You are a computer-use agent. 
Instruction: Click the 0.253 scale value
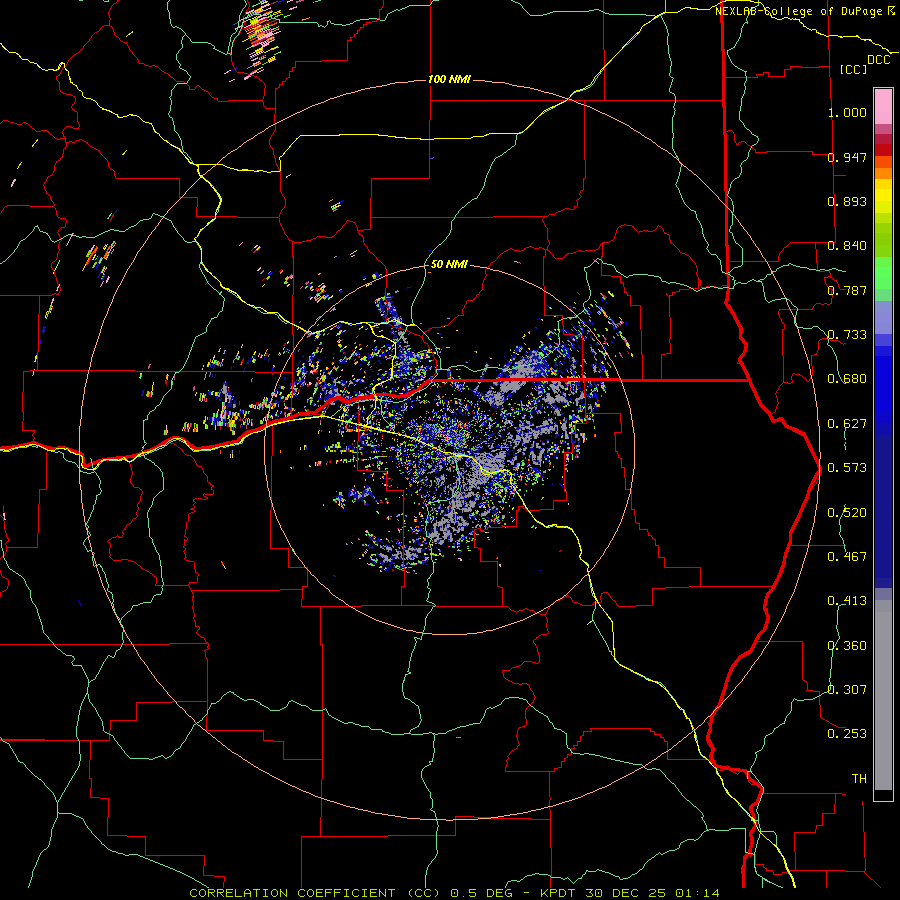(847, 734)
